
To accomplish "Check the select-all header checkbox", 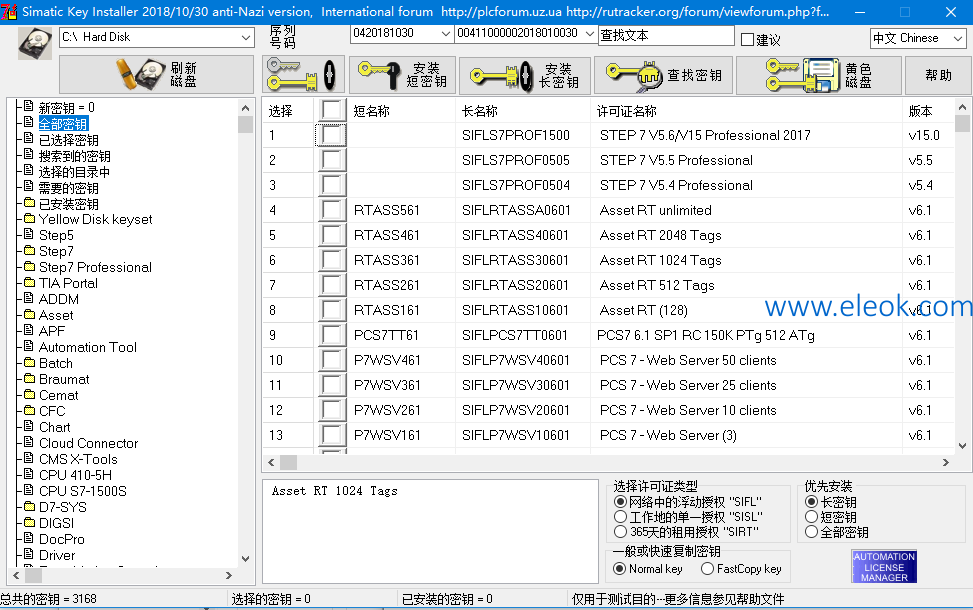I will click(332, 110).
